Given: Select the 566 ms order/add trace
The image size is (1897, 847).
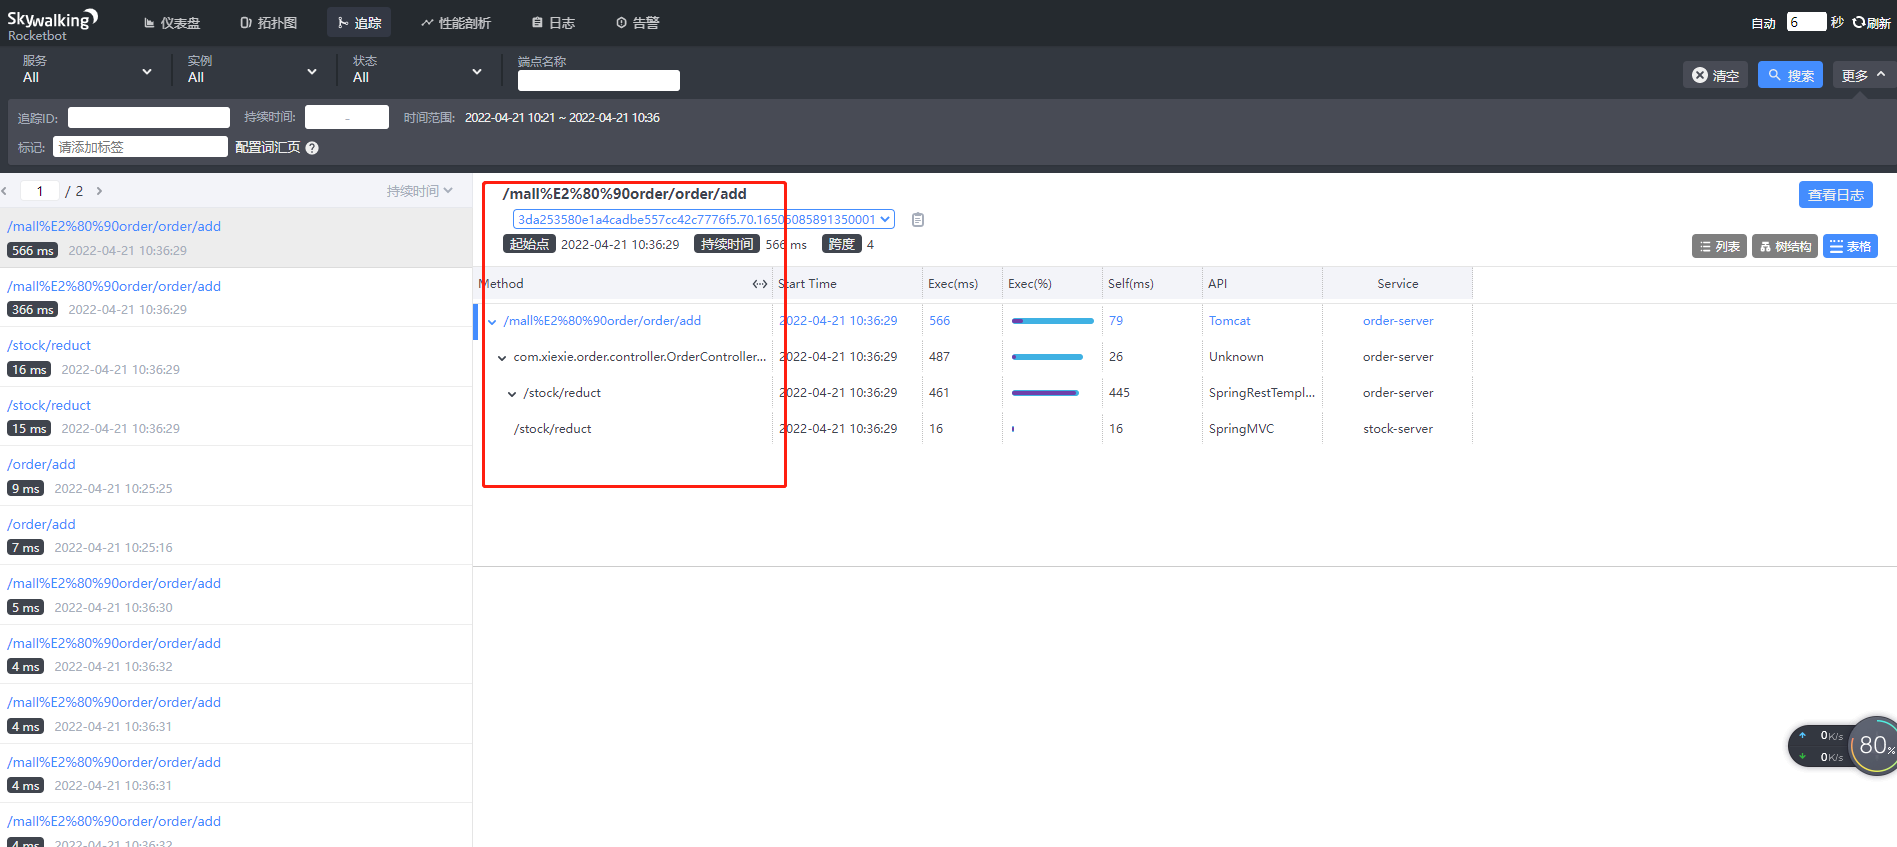Looking at the screenshot, I should [236, 238].
